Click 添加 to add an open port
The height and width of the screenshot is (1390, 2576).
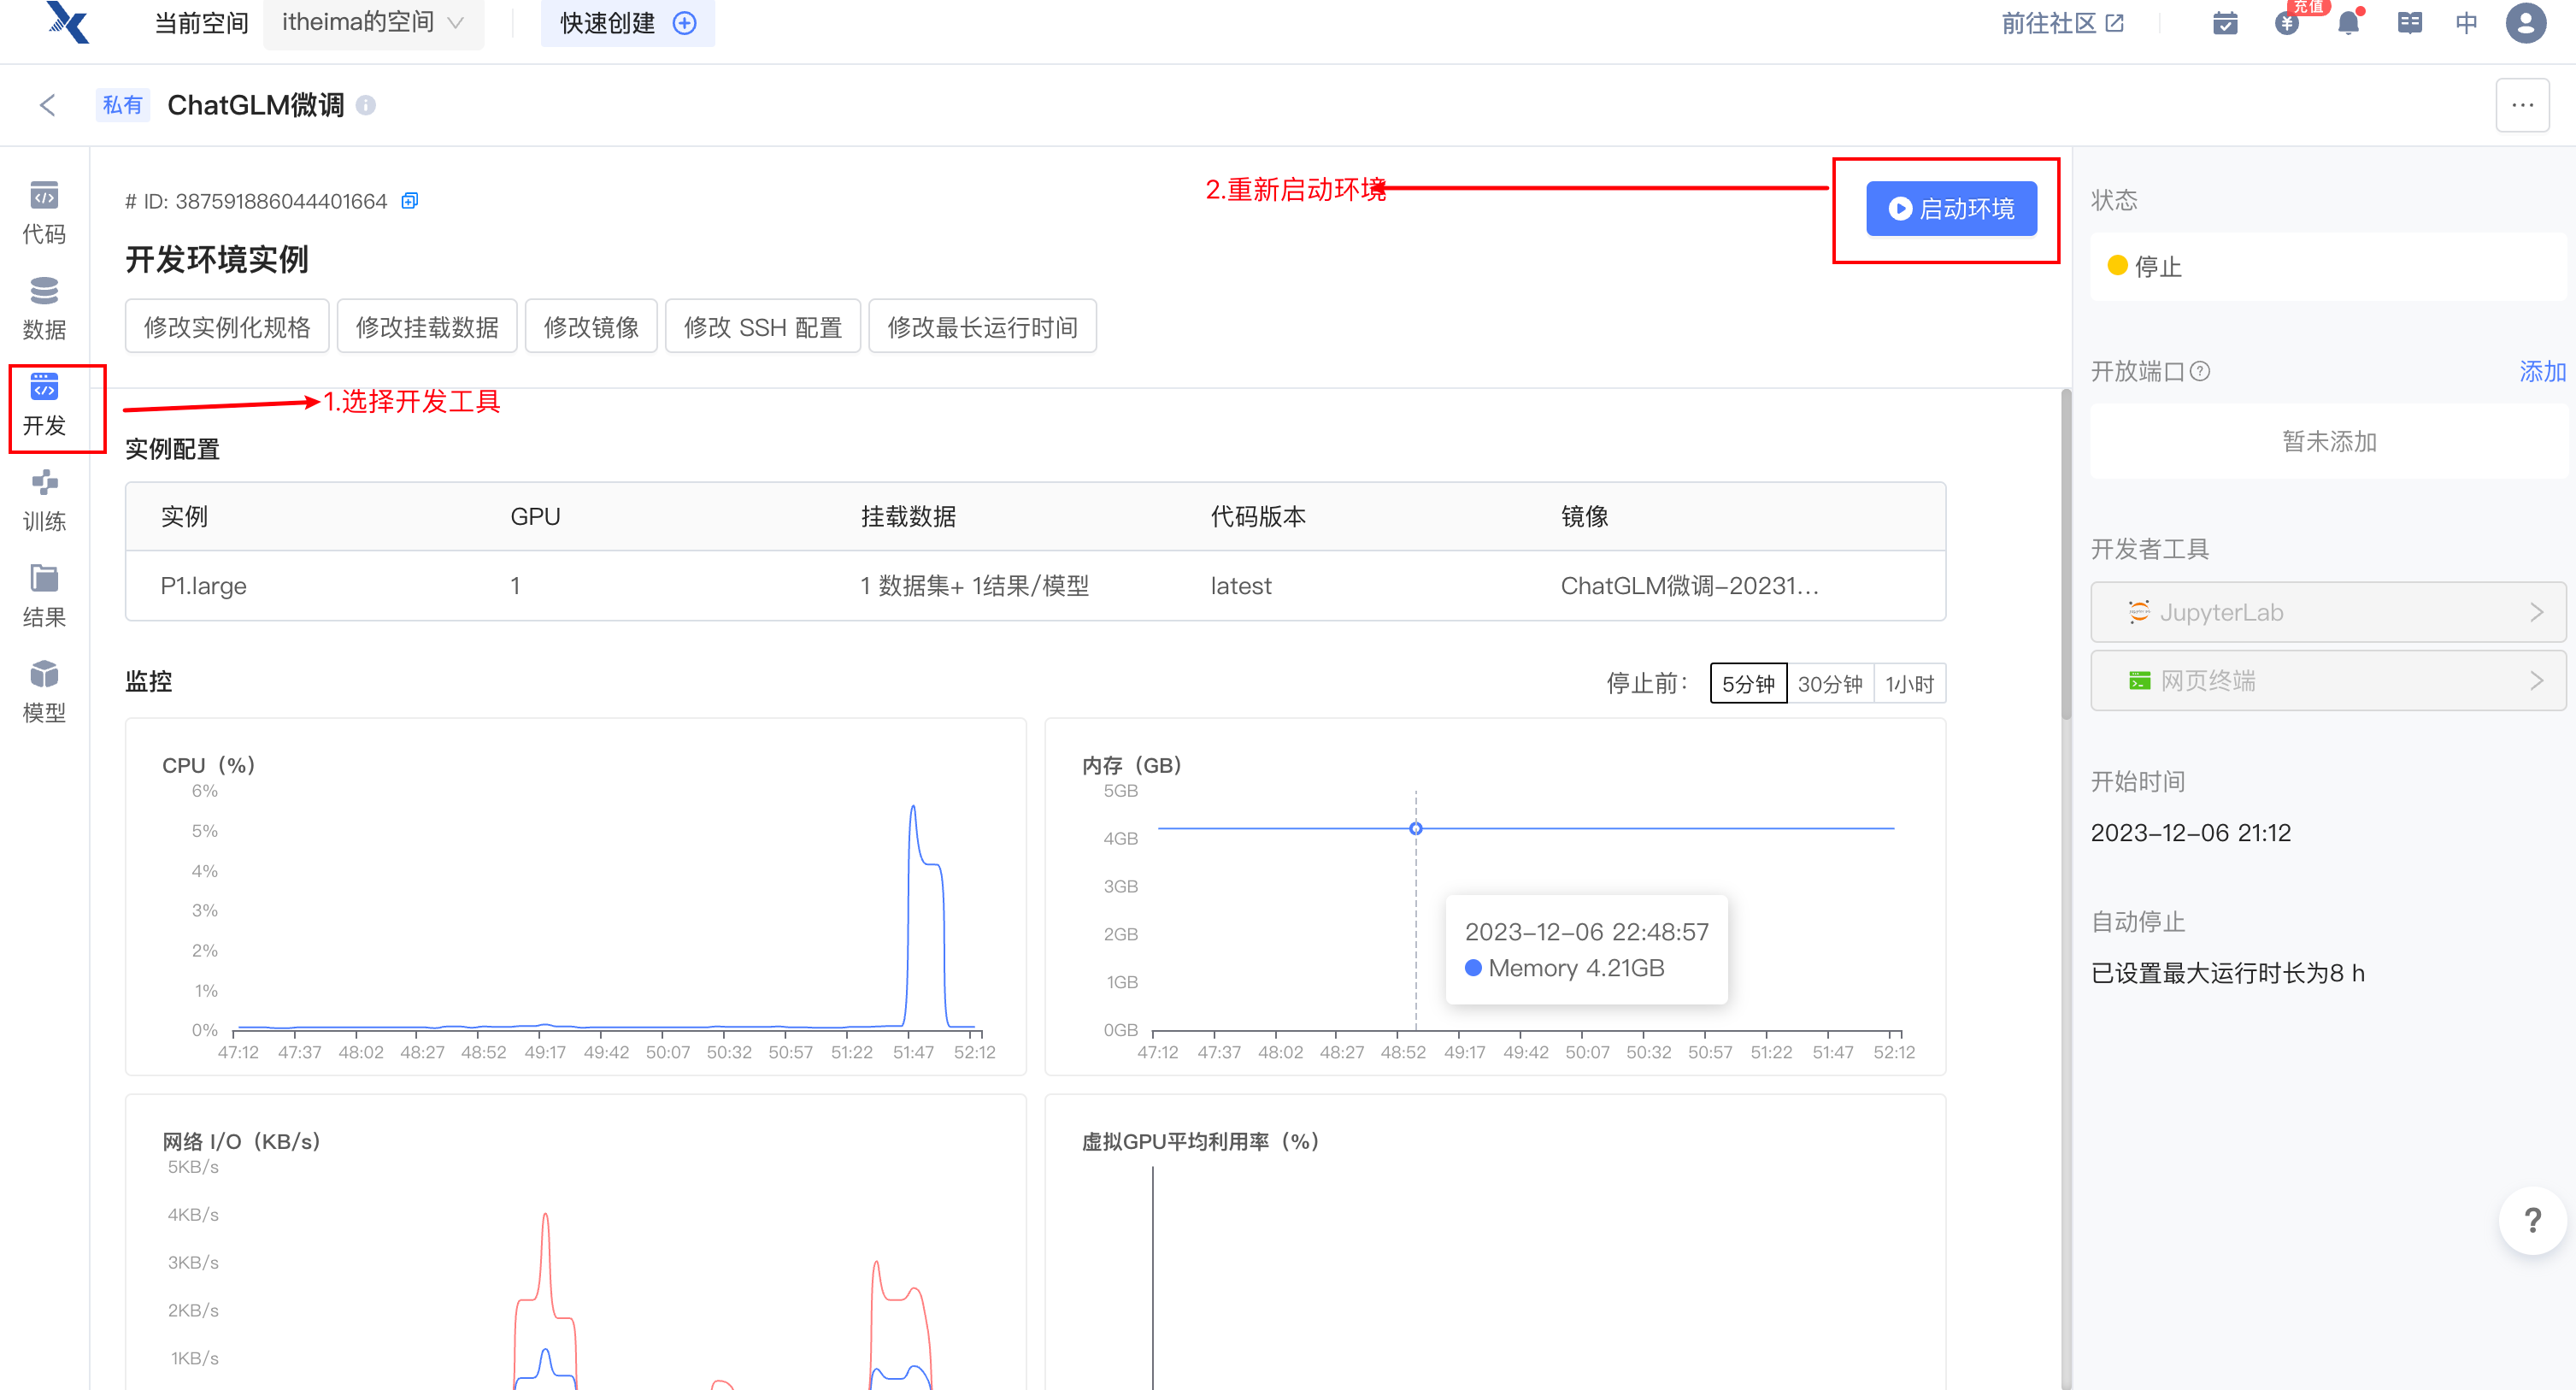click(x=2542, y=371)
